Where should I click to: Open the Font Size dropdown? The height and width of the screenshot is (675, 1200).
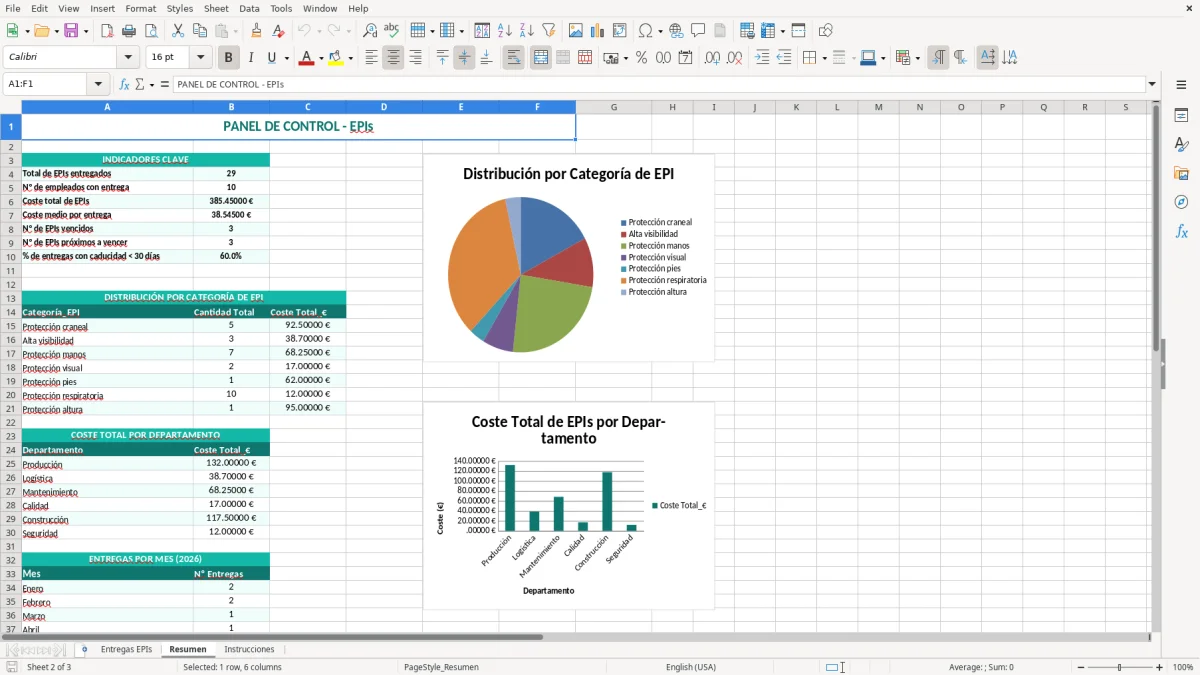201,58
